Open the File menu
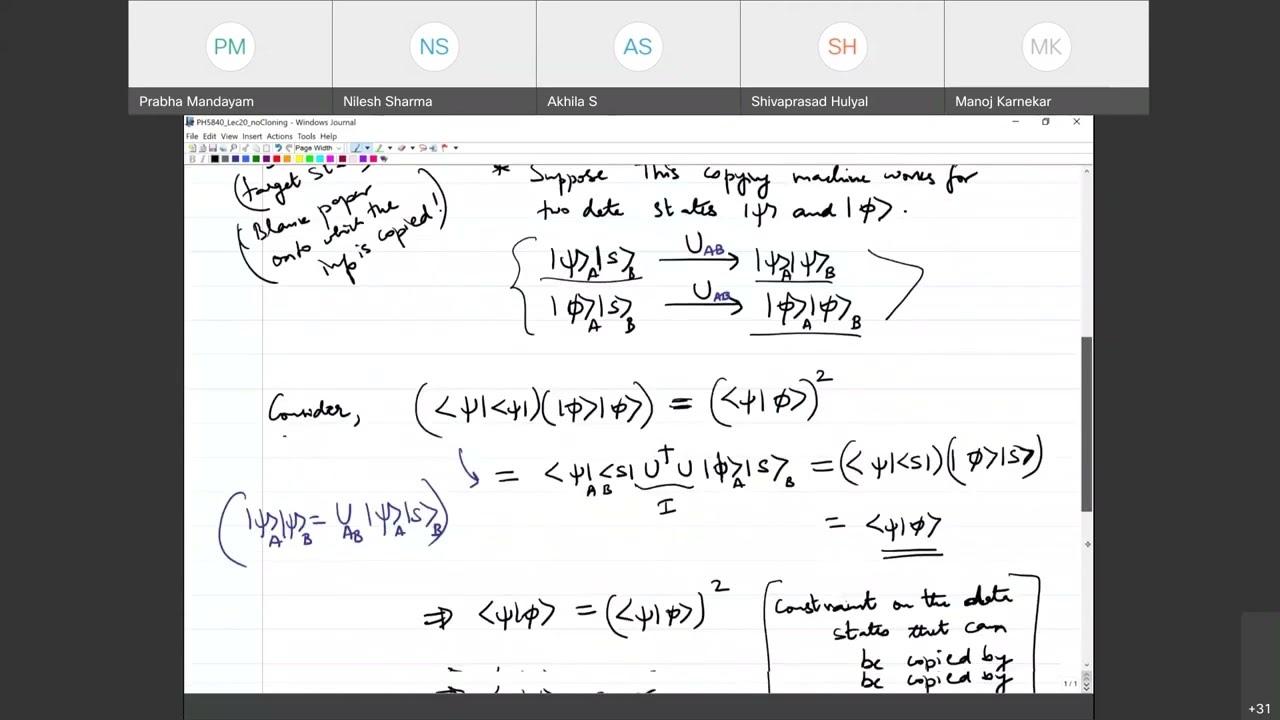The width and height of the screenshot is (1280, 720). click(x=192, y=136)
